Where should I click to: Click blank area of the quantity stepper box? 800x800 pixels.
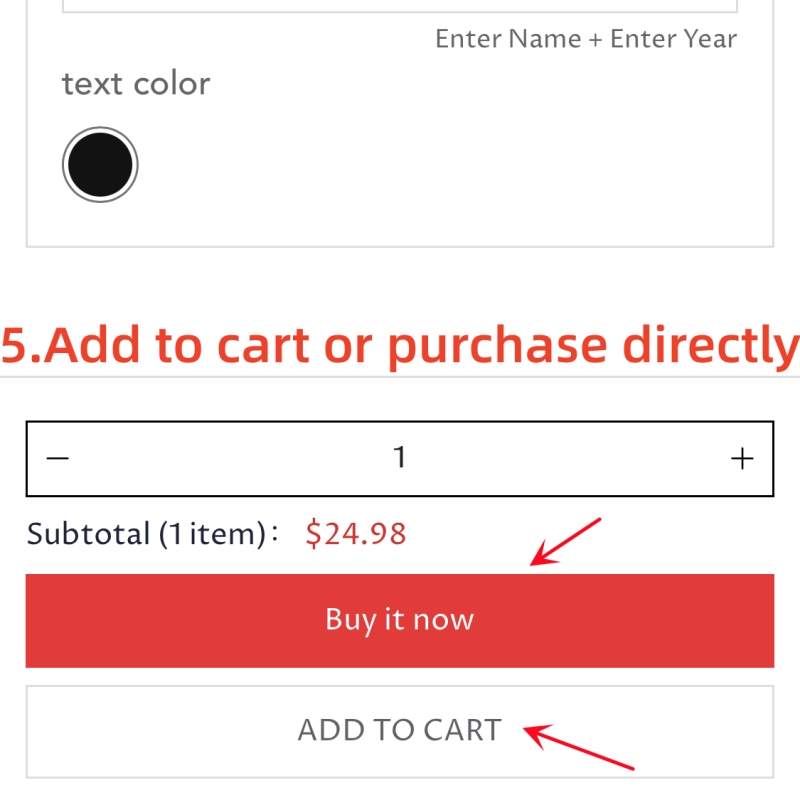click(230, 458)
